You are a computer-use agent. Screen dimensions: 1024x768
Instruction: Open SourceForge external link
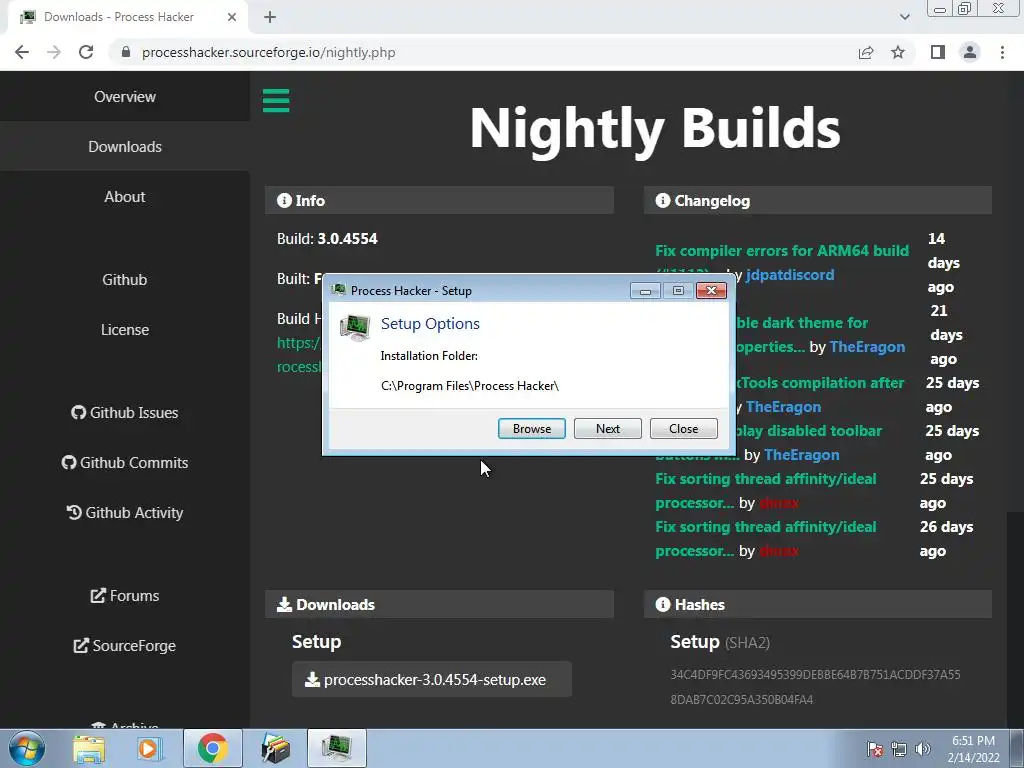[x=125, y=646]
